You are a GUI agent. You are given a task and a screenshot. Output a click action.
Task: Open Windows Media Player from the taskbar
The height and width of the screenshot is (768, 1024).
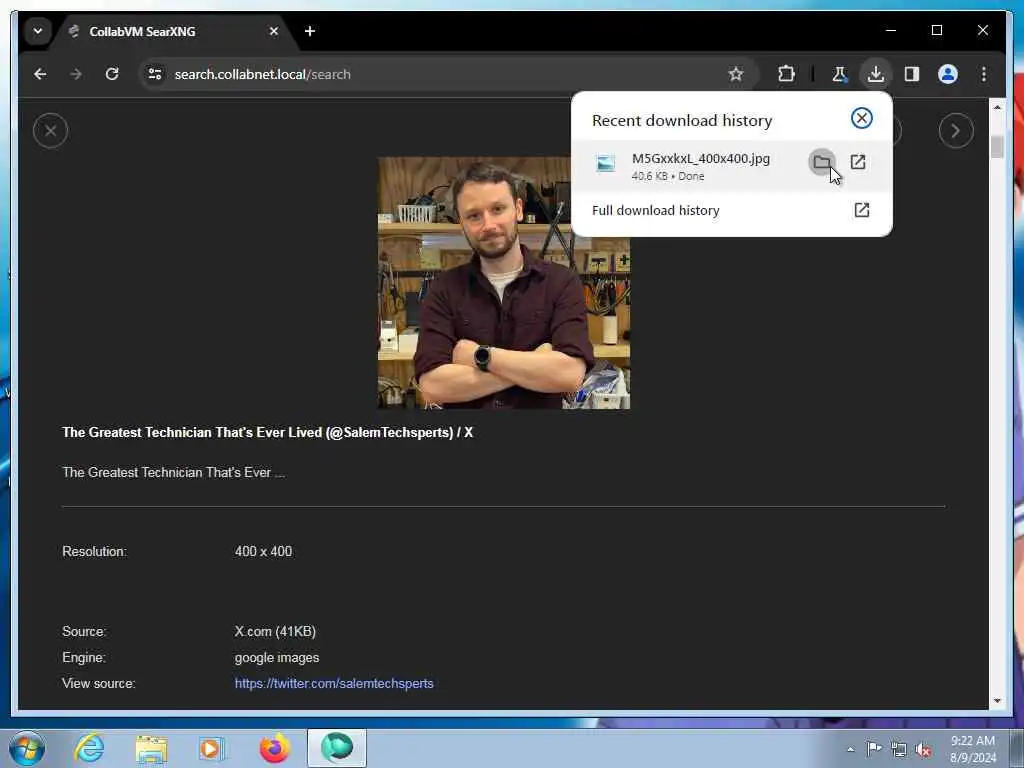click(212, 748)
